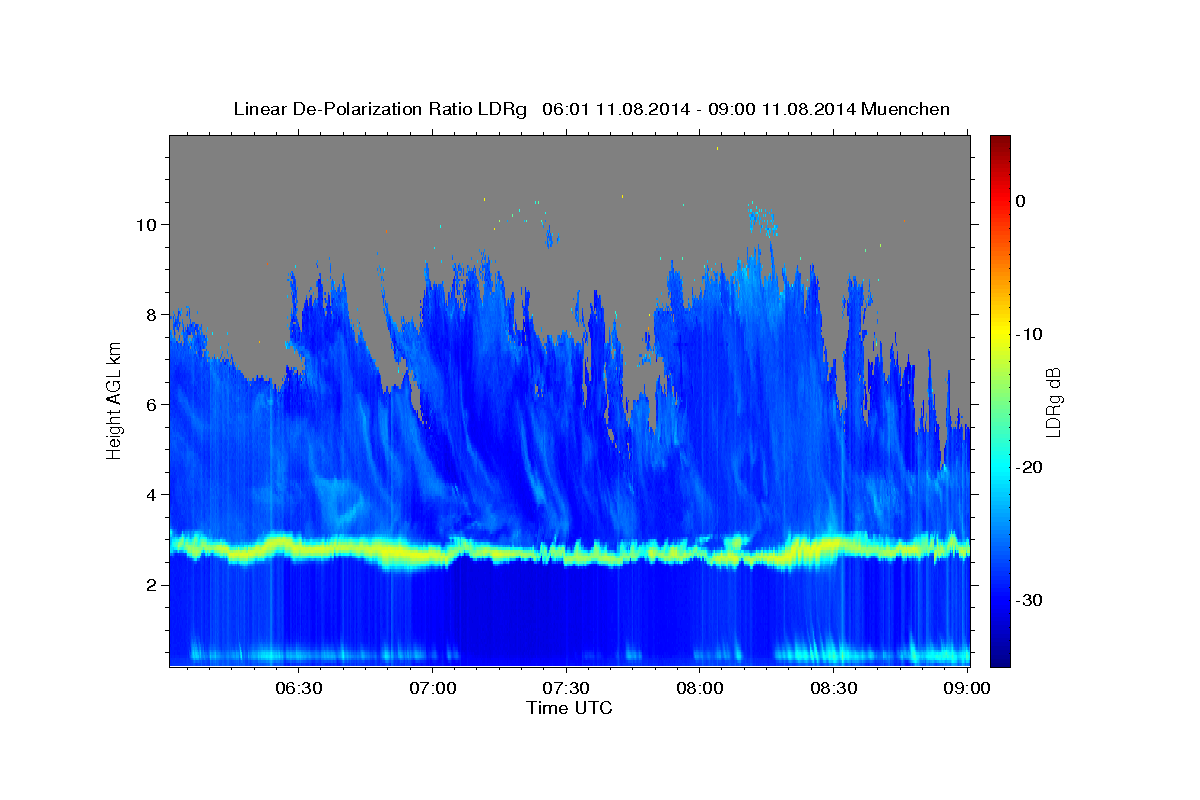Click the height axis value '10'
Screen dimensions: 1200x800
tap(147, 224)
